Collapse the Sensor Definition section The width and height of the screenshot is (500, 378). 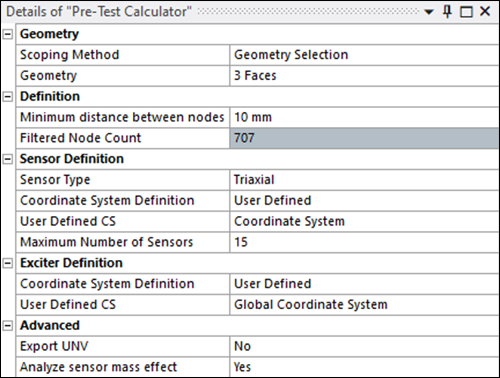8,159
